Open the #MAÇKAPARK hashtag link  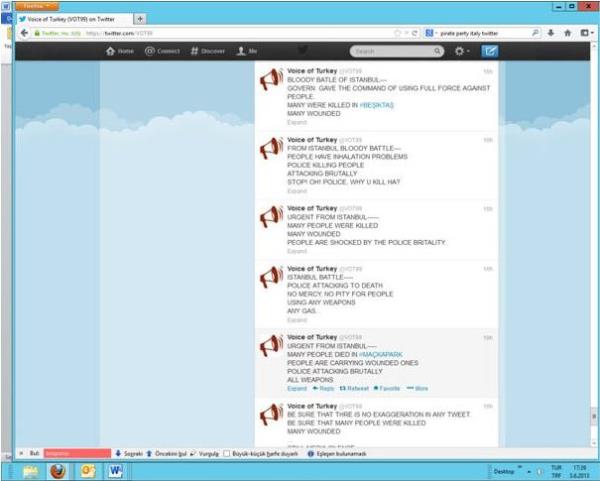(x=381, y=355)
